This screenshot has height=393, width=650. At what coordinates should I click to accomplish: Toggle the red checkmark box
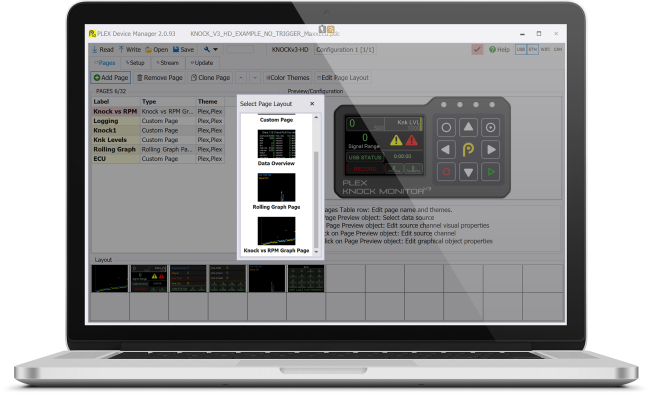[477, 49]
